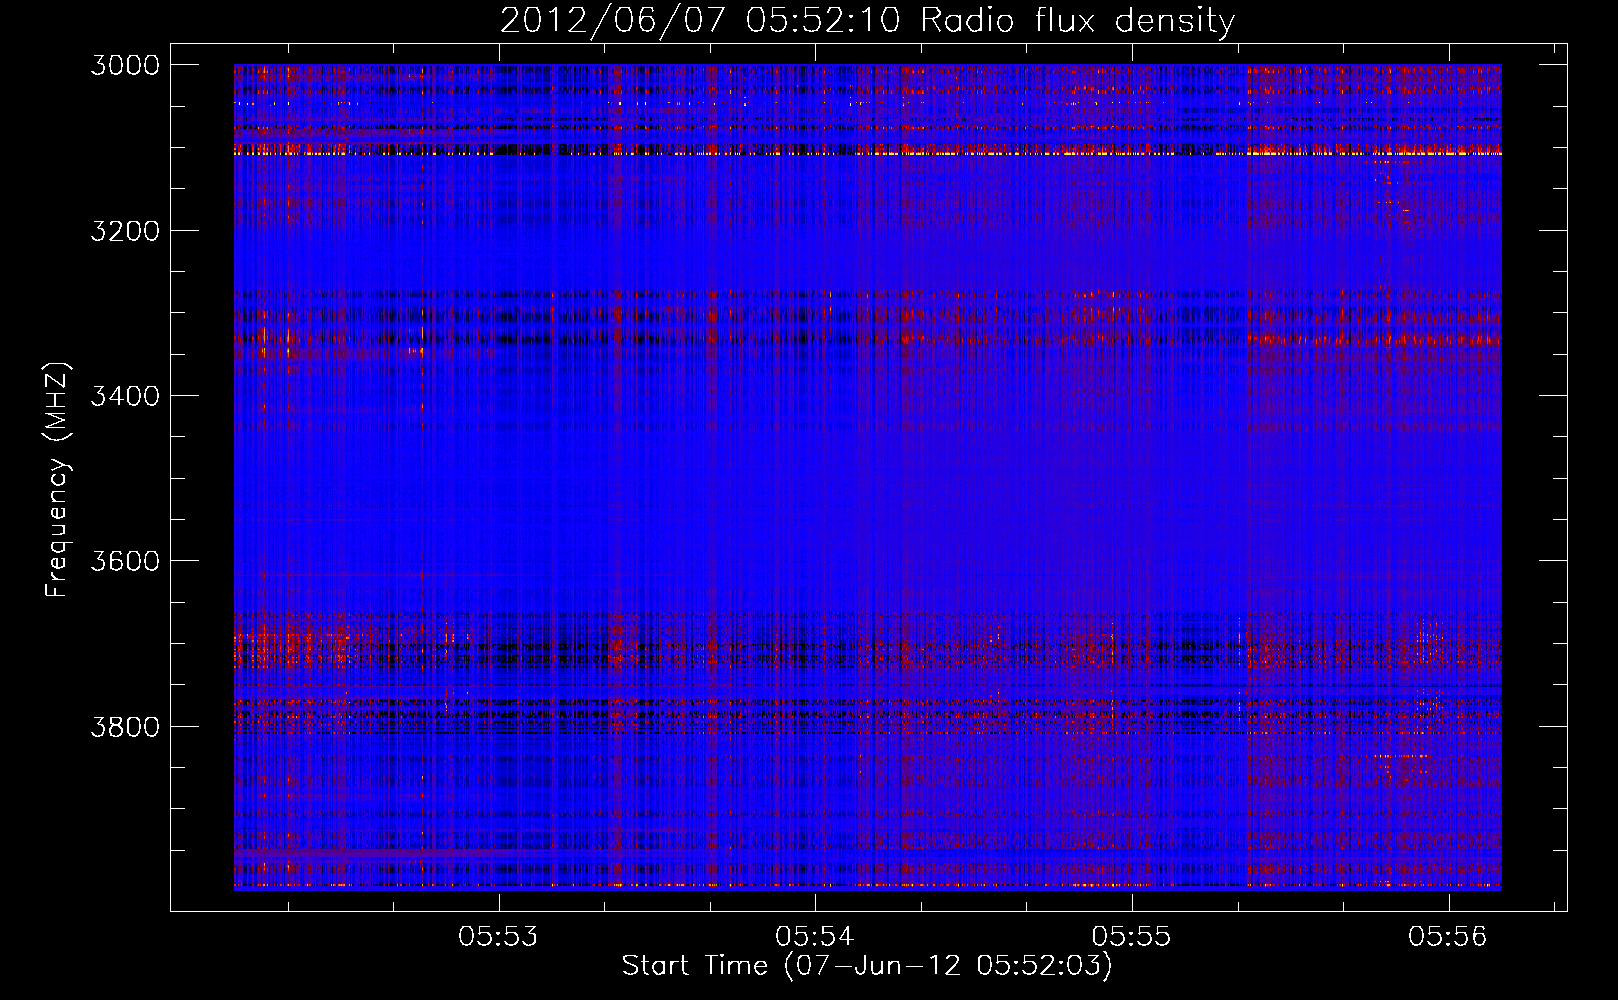Viewport: 1618px width, 1000px height.
Task: Select the 3800 frequency axis label
Action: coord(125,726)
